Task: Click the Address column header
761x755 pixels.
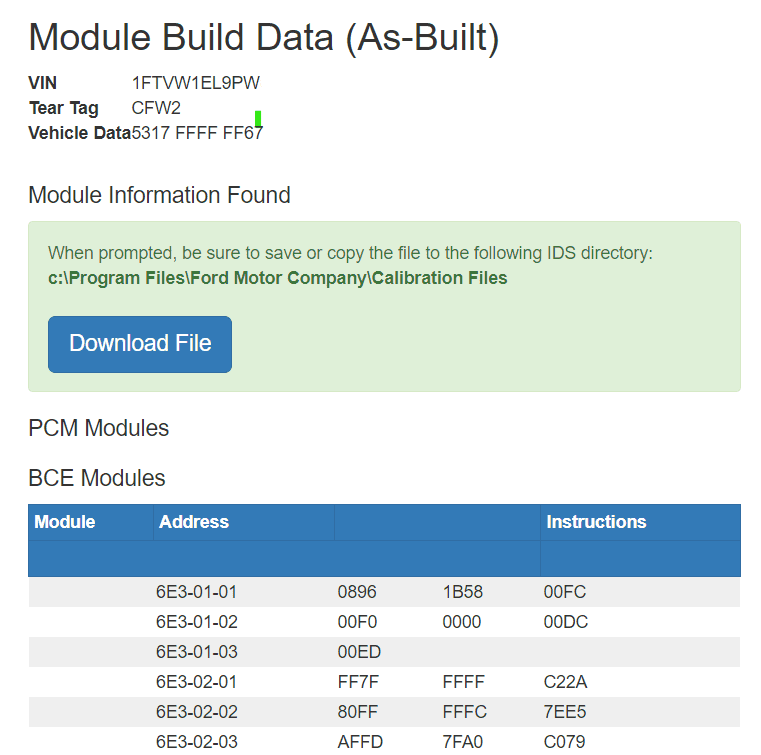Action: pos(194,522)
